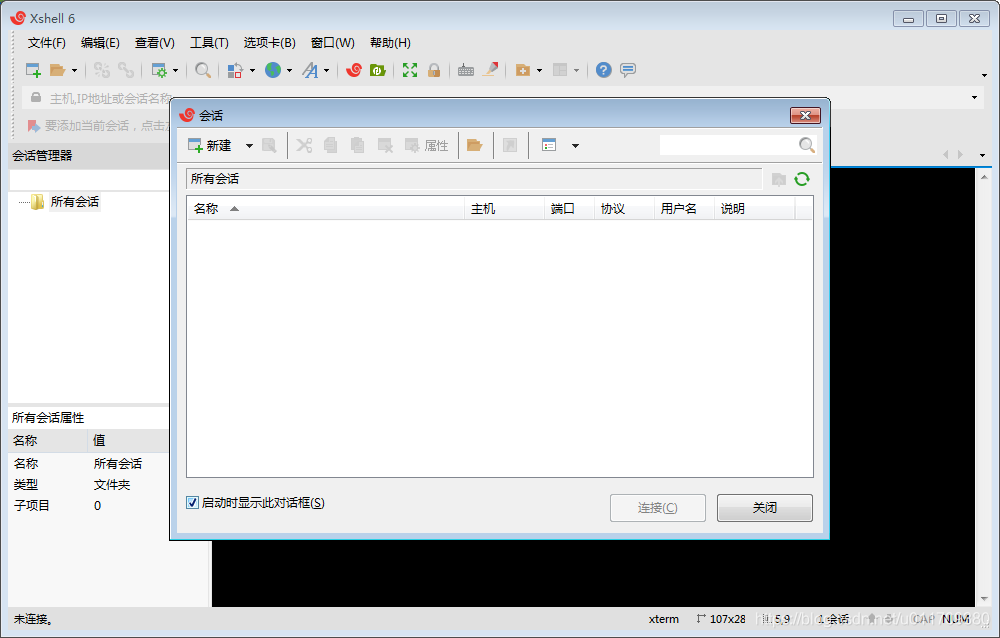Click the 协议 column header

pyautogui.click(x=624, y=209)
